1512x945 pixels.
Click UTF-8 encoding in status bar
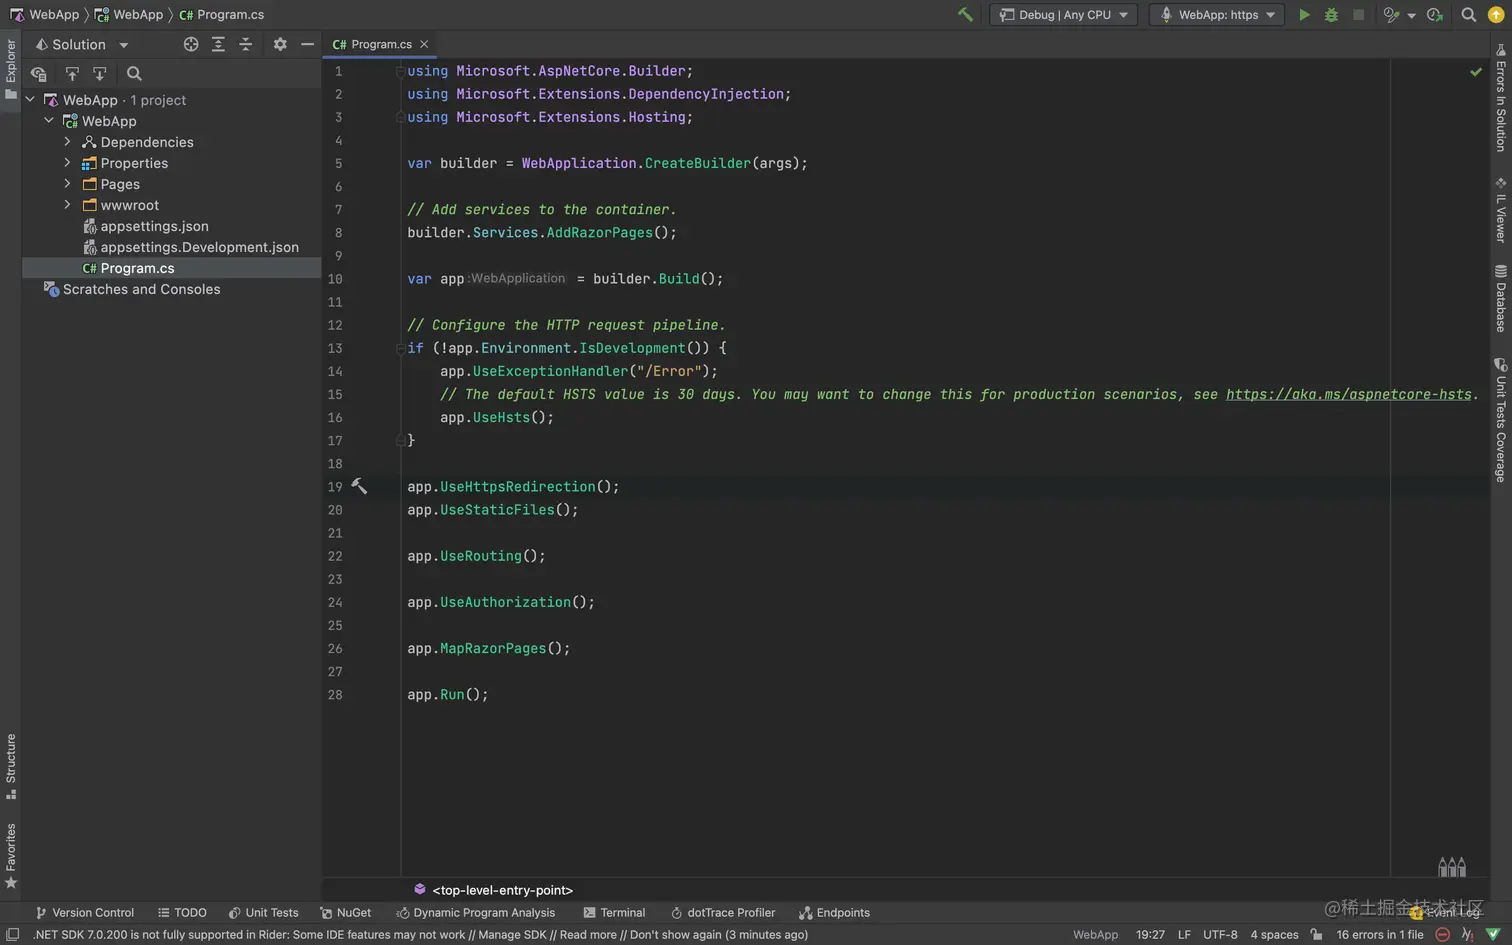tap(1220, 934)
